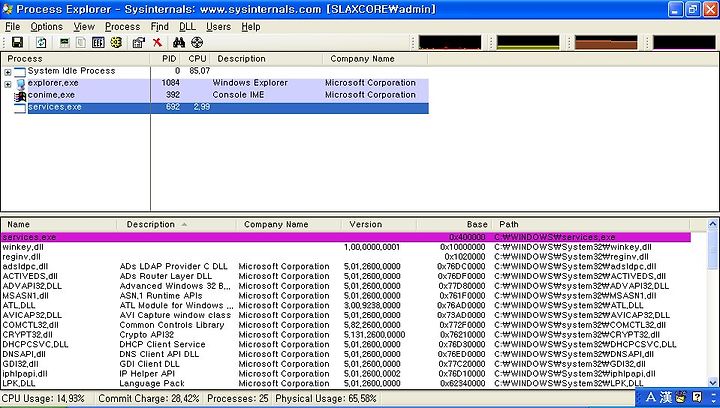Viewport: 720px width, 408px height.
Task: Open System Information from the toolbar
Action: pyautogui.click(x=64, y=43)
